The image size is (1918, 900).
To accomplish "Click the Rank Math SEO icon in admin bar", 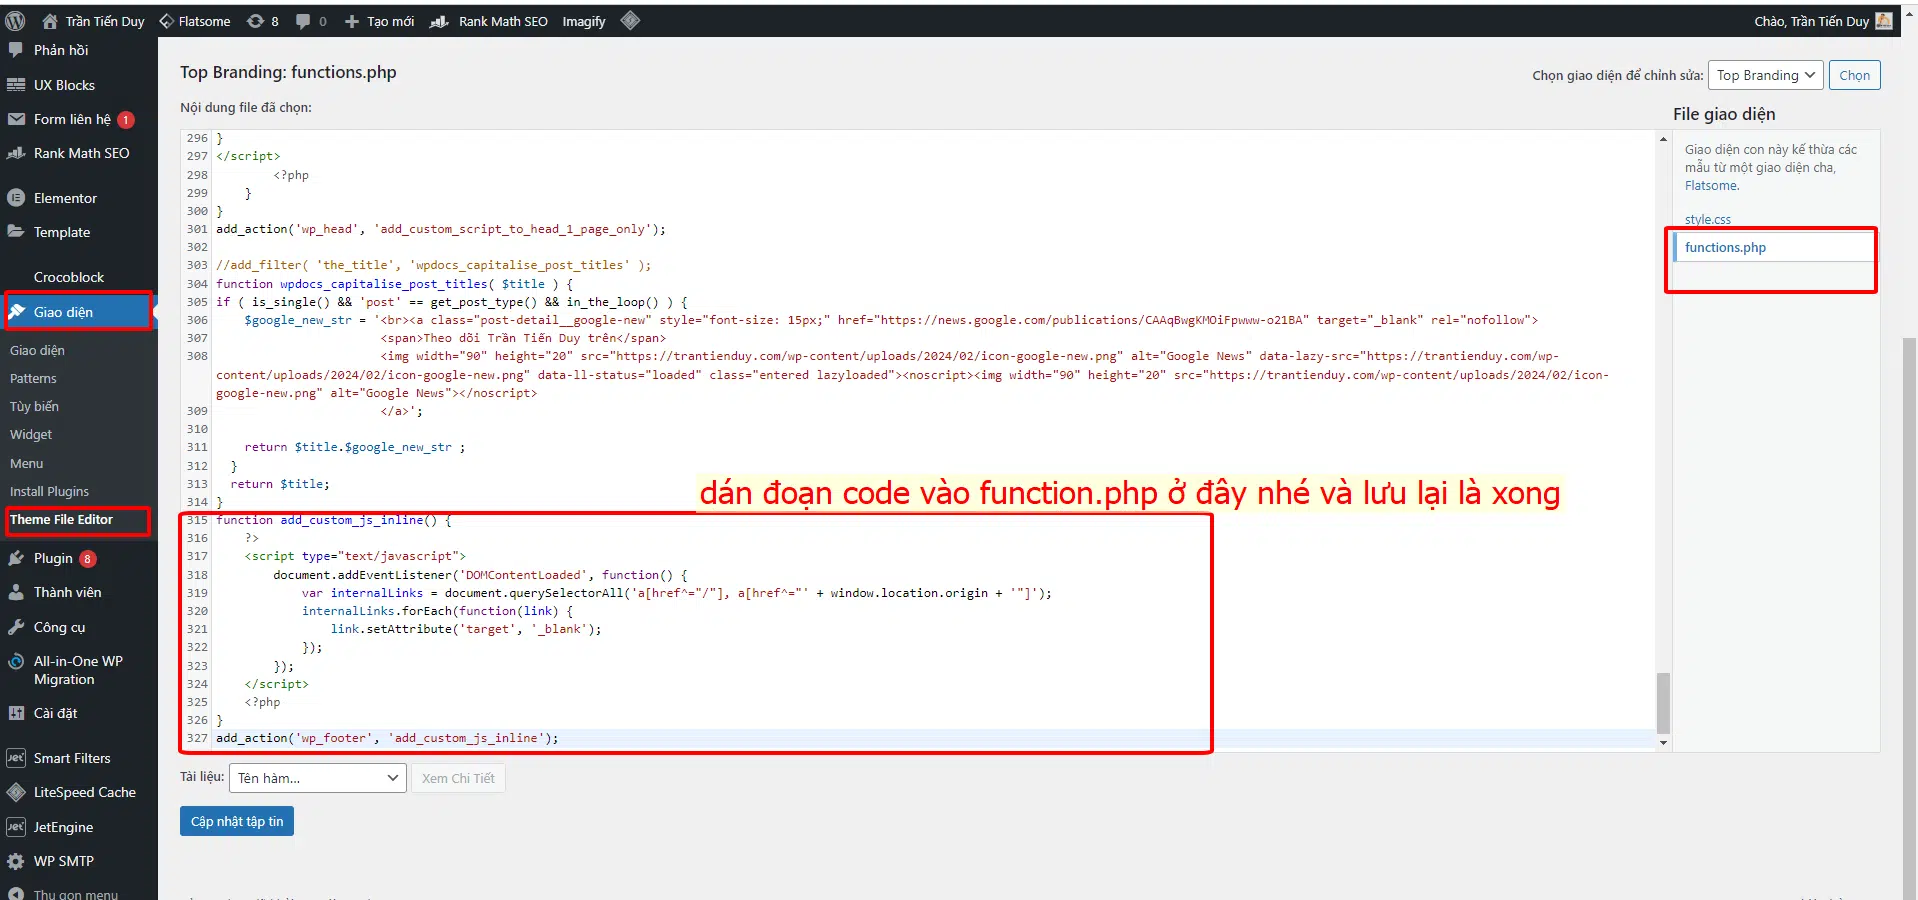I will (439, 21).
